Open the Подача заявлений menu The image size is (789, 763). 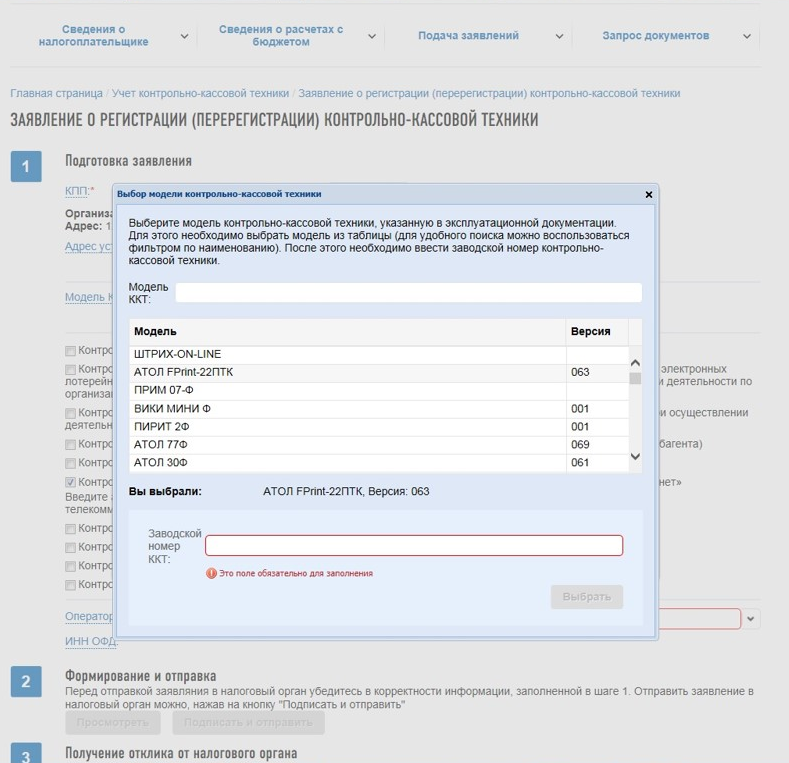(x=468, y=36)
